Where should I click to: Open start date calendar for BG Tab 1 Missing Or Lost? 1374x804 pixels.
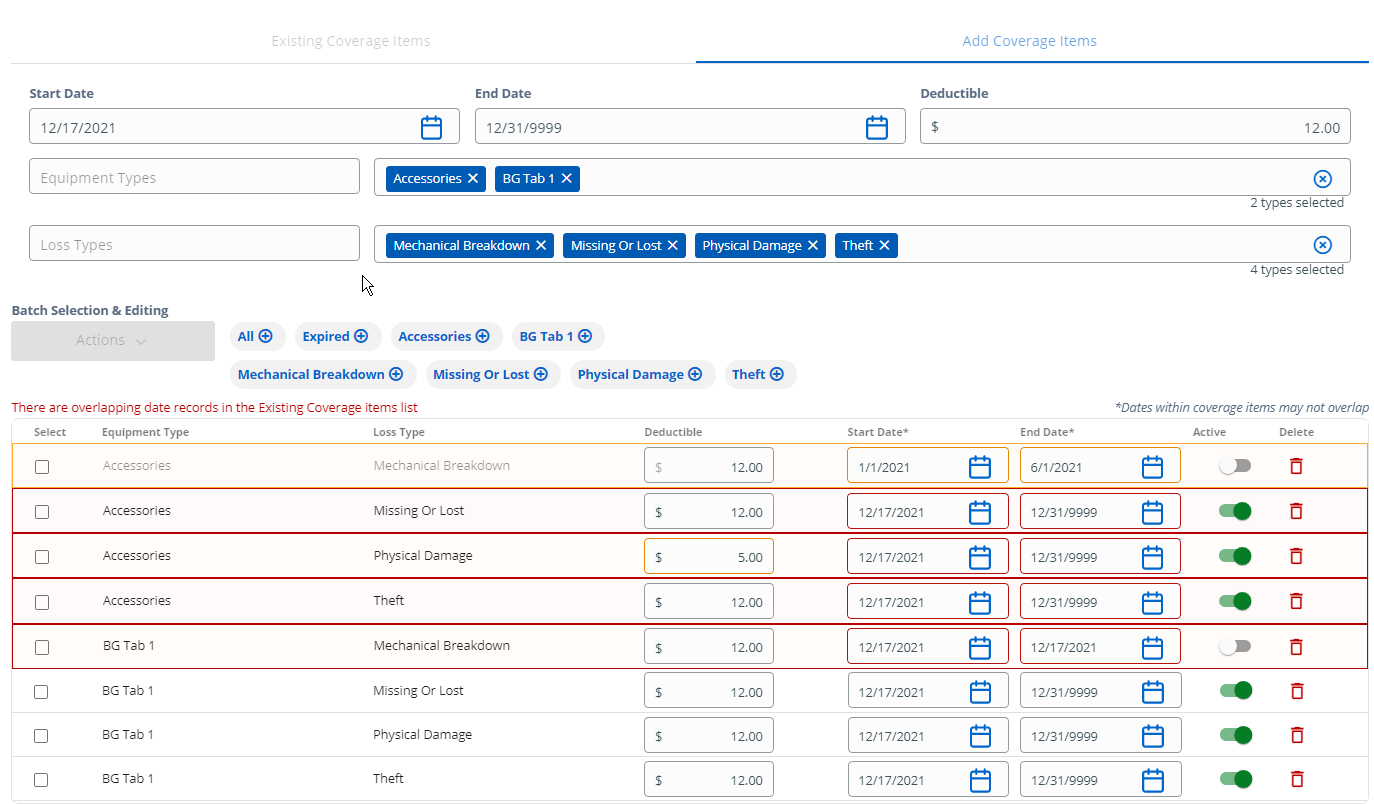point(981,692)
